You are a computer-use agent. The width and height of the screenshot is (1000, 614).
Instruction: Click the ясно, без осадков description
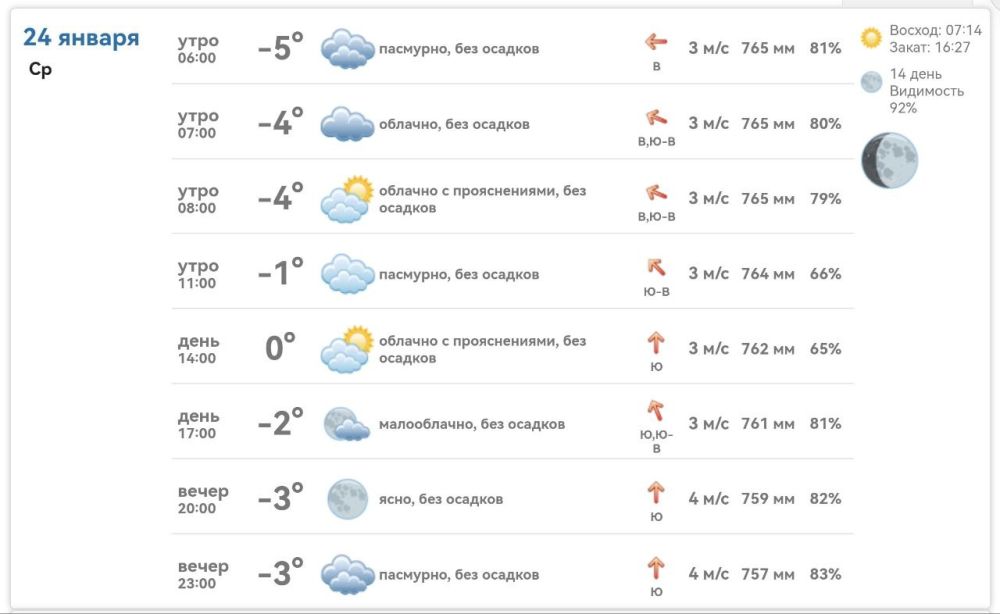click(x=441, y=499)
